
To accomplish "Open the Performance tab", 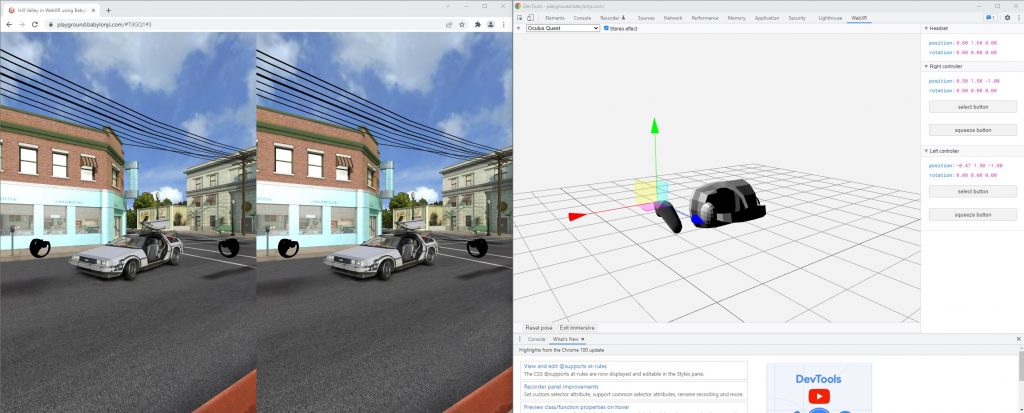I will 705,18.
